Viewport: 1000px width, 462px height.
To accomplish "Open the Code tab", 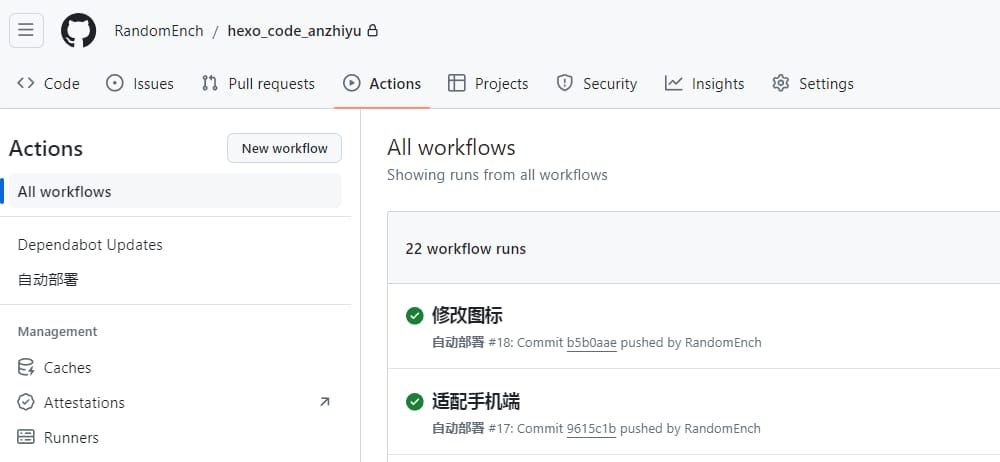I will click(48, 84).
